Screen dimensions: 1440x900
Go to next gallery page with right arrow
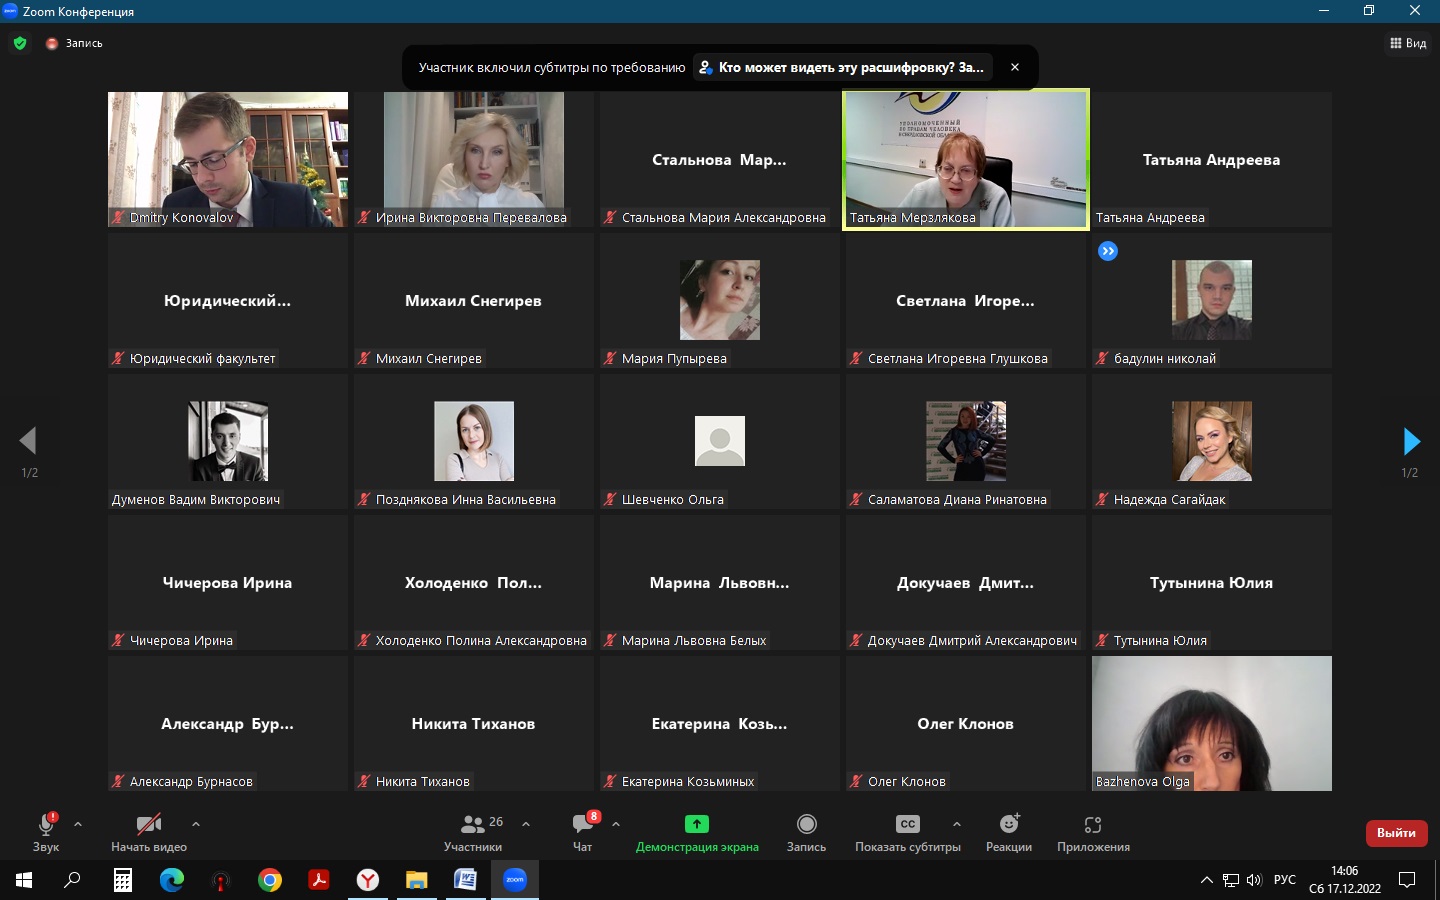coord(1410,441)
